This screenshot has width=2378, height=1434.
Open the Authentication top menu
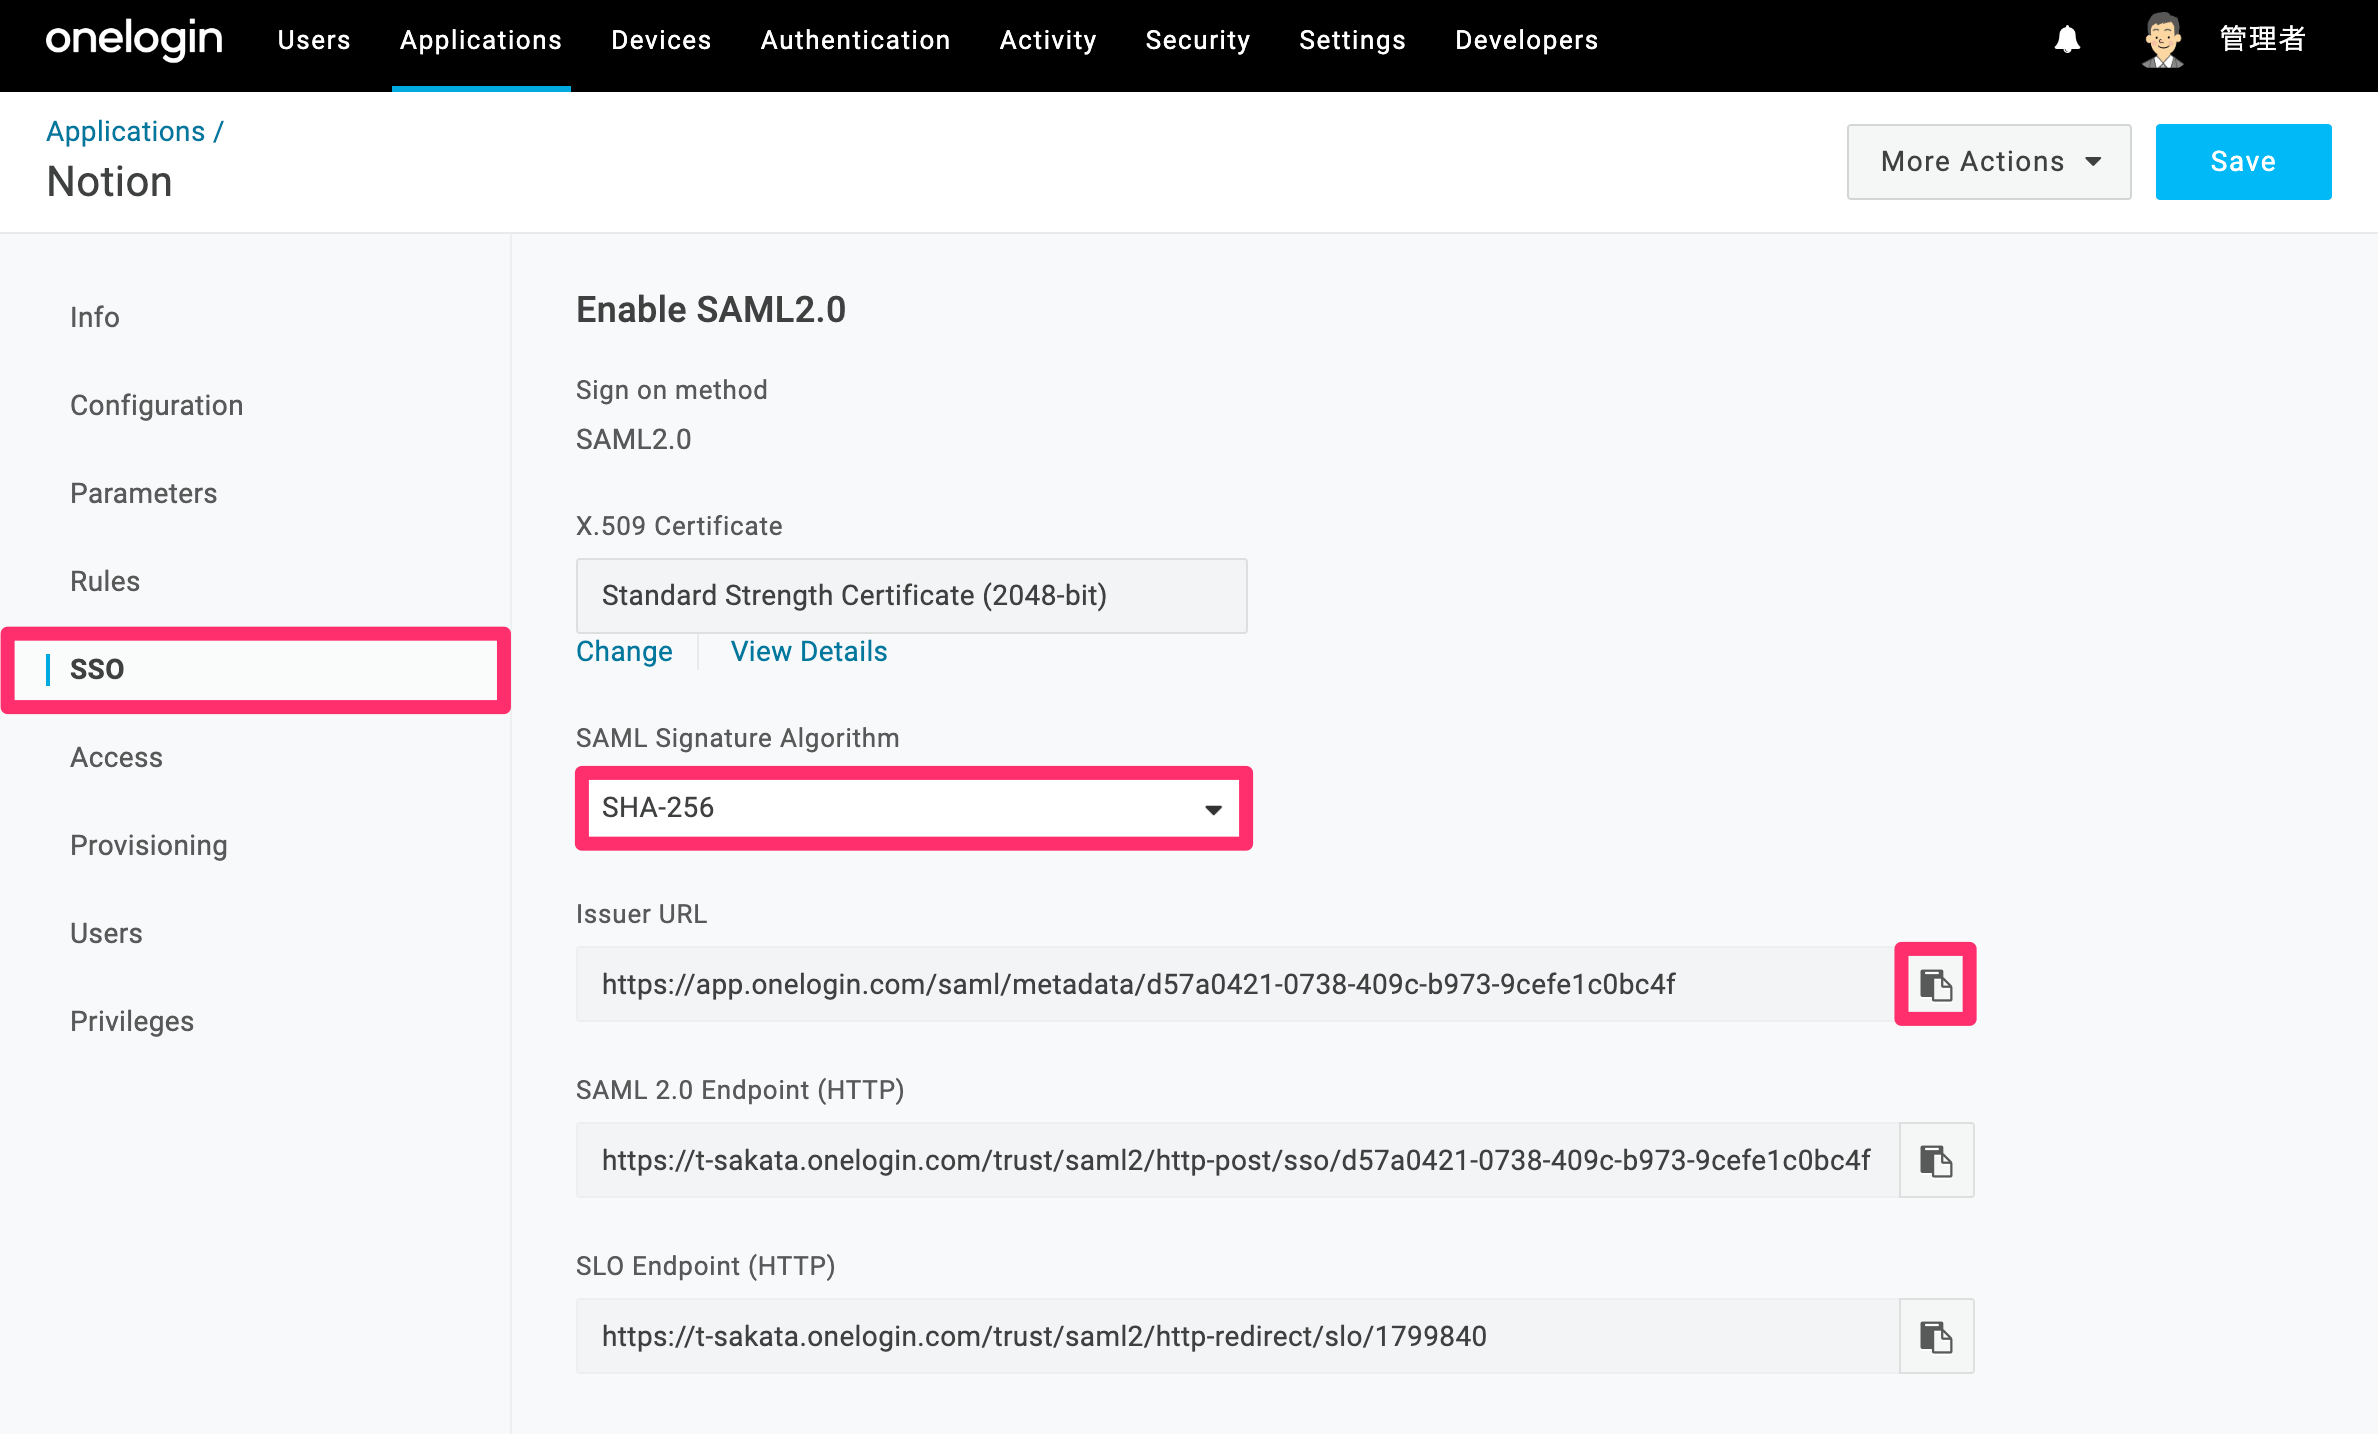click(855, 40)
